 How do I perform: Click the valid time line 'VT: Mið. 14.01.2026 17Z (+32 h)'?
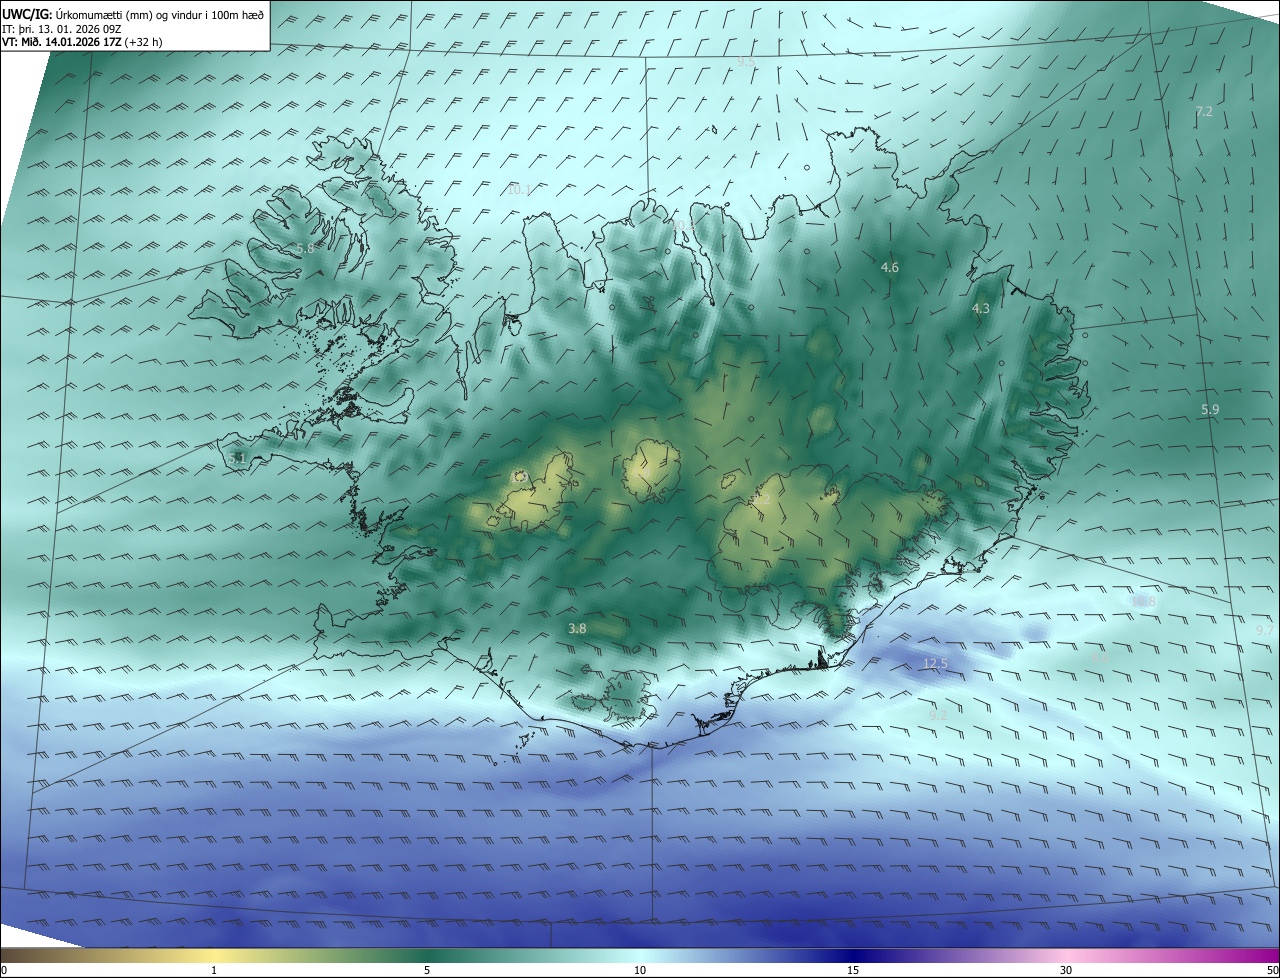point(82,42)
